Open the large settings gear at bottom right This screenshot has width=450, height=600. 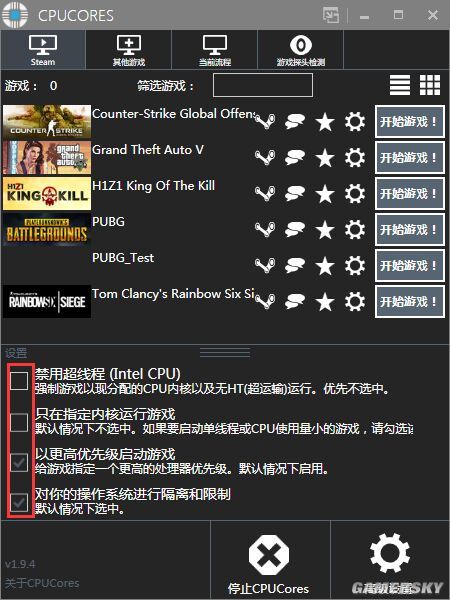[x=390, y=553]
